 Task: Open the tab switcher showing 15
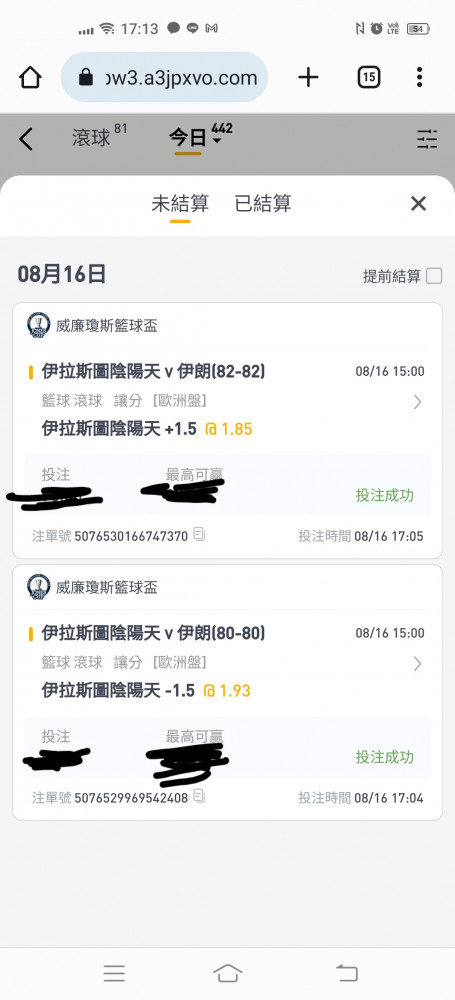point(369,78)
